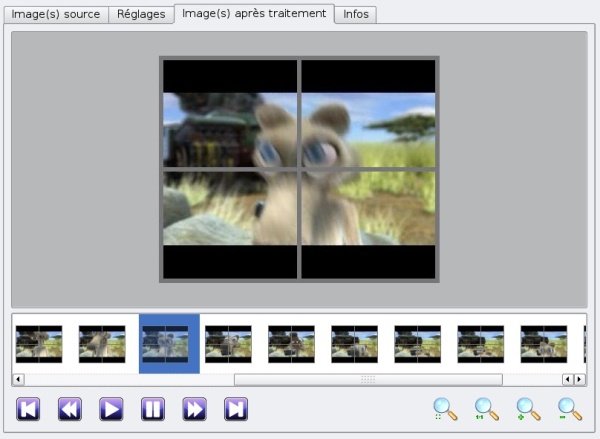Image resolution: width=600 pixels, height=439 pixels.
Task: Select the sixth filmstrip thumbnail
Action: pyautogui.click(x=355, y=344)
